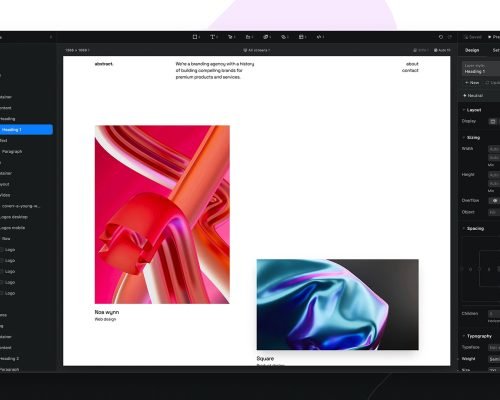
Task: Select the Paragraph layer
Action: click(x=12, y=152)
